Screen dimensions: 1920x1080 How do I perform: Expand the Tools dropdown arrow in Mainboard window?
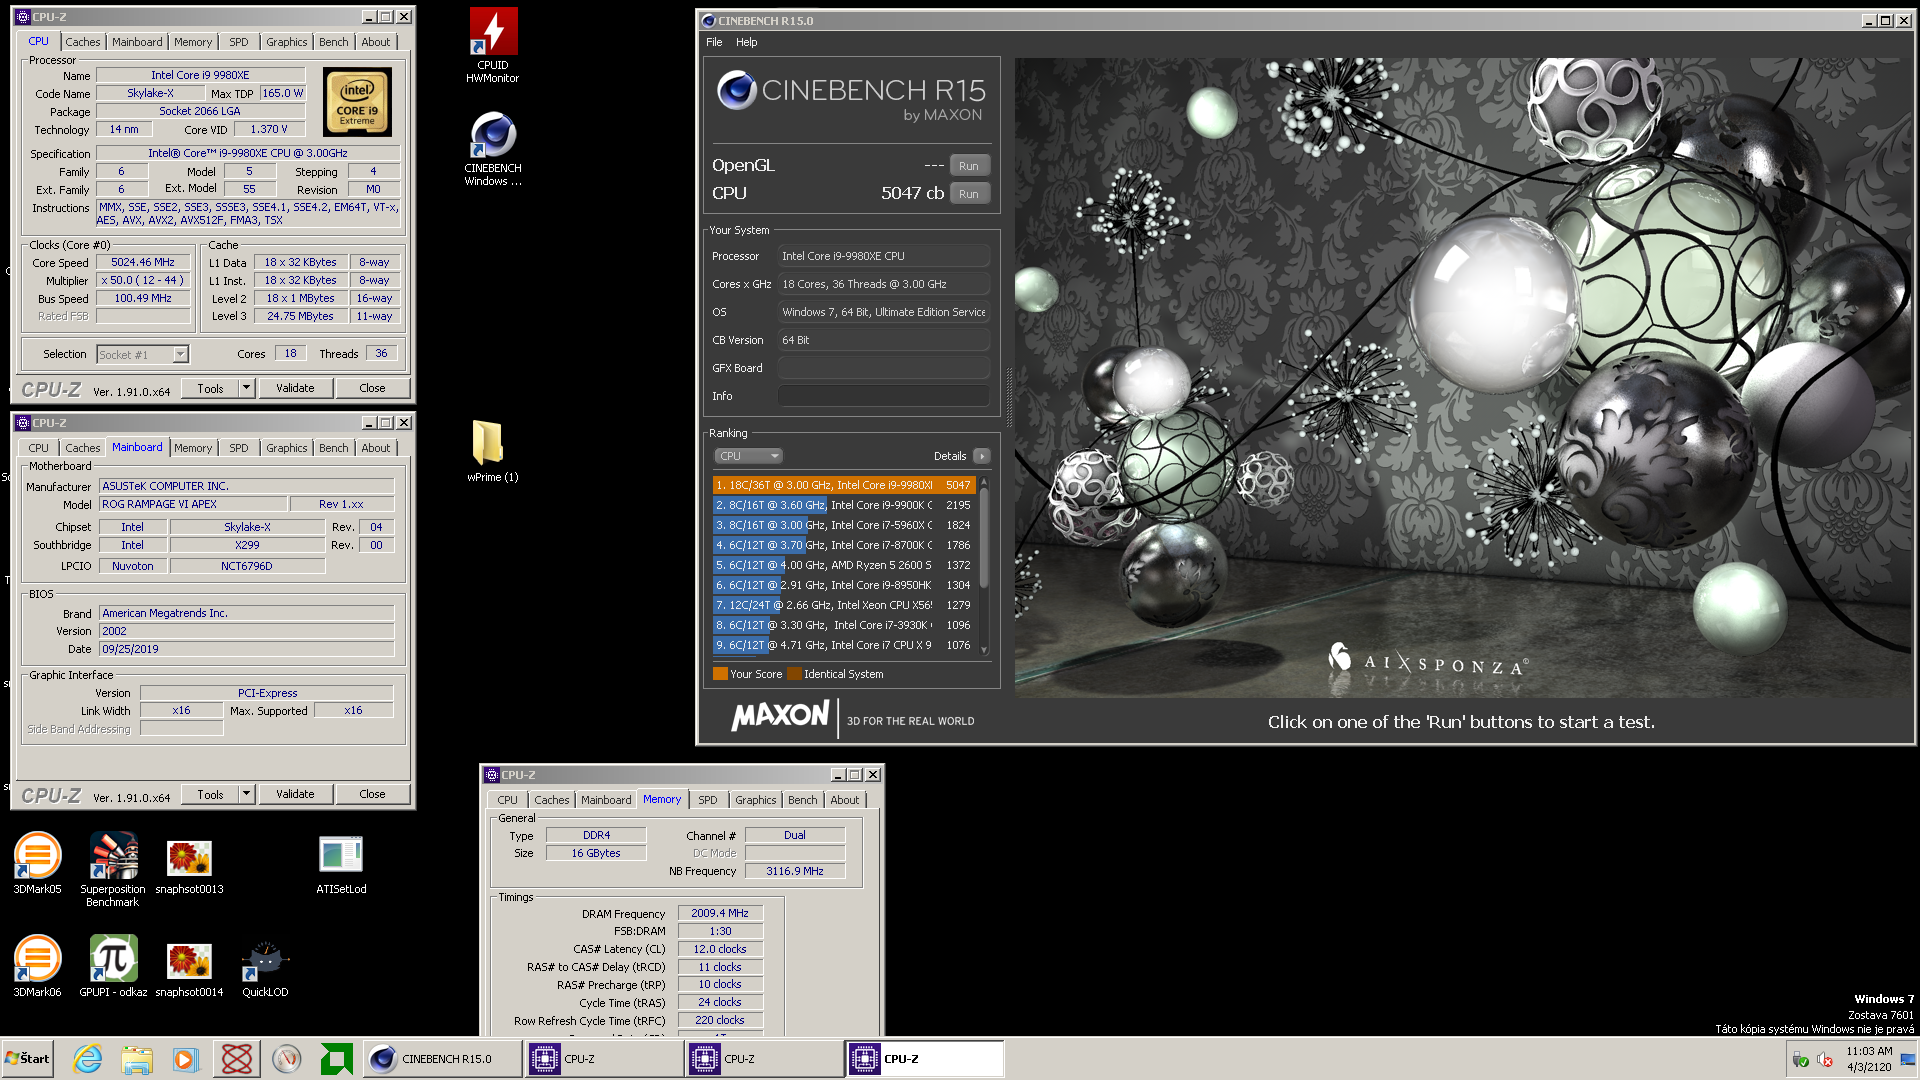click(x=246, y=794)
